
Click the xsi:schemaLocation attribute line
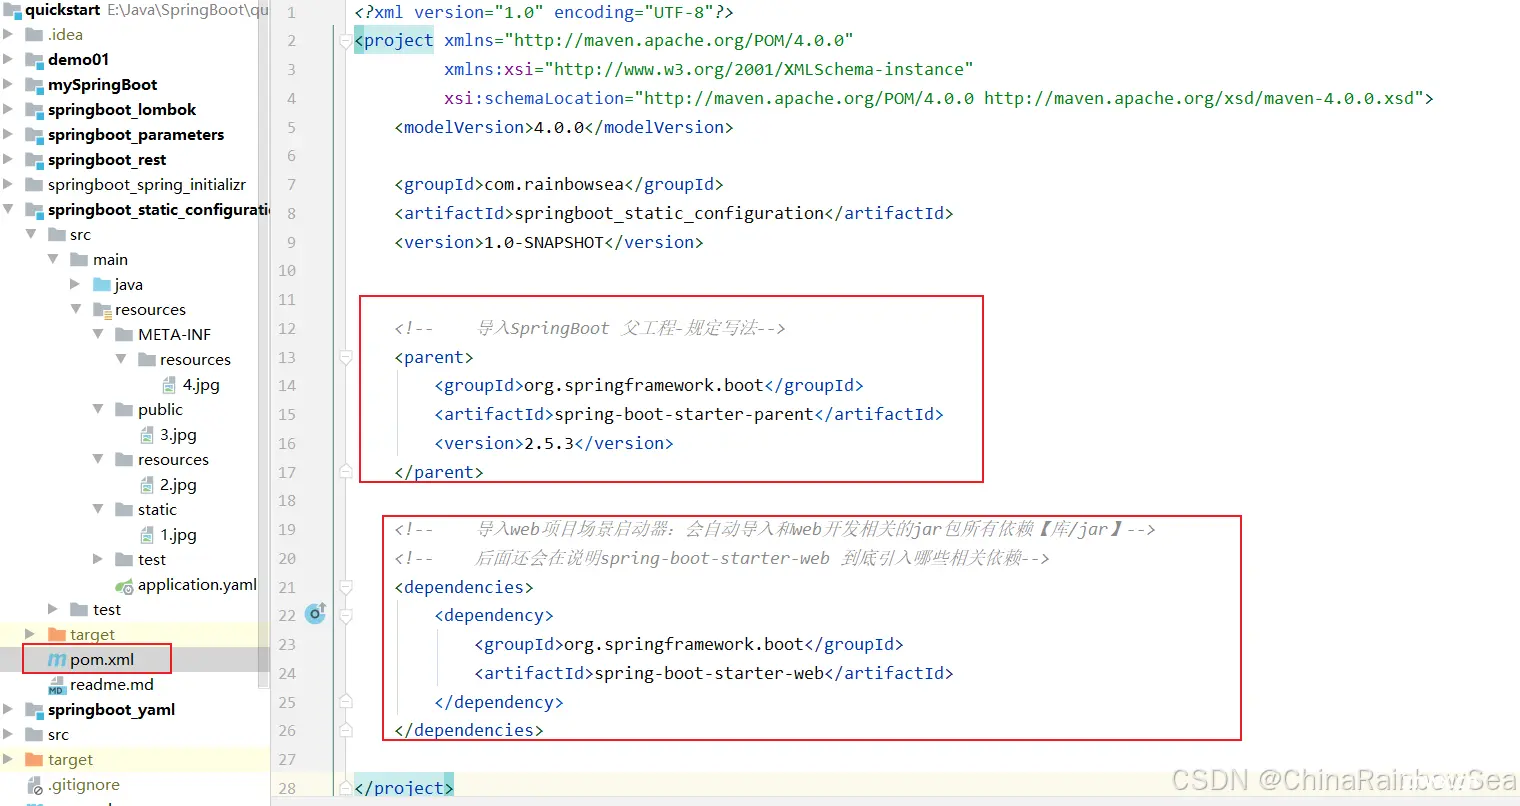939,98
